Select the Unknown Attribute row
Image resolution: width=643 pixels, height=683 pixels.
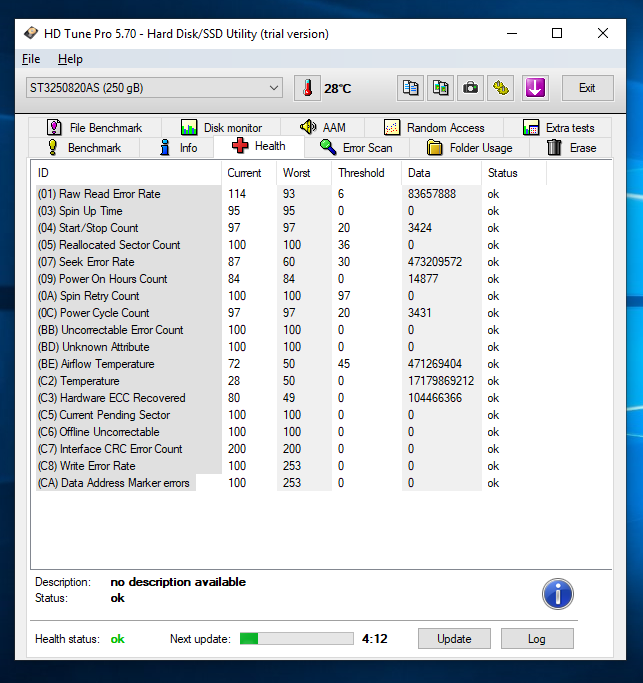click(x=291, y=347)
